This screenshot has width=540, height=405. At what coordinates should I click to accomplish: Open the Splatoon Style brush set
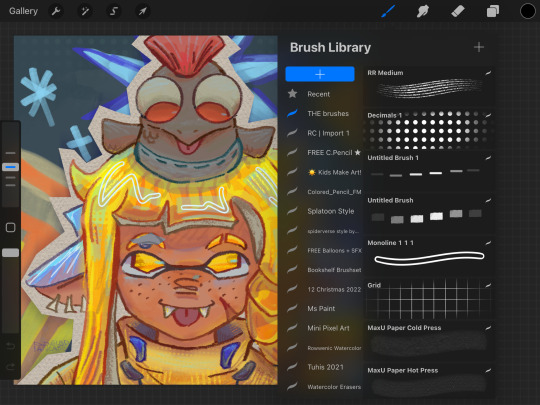(324, 211)
